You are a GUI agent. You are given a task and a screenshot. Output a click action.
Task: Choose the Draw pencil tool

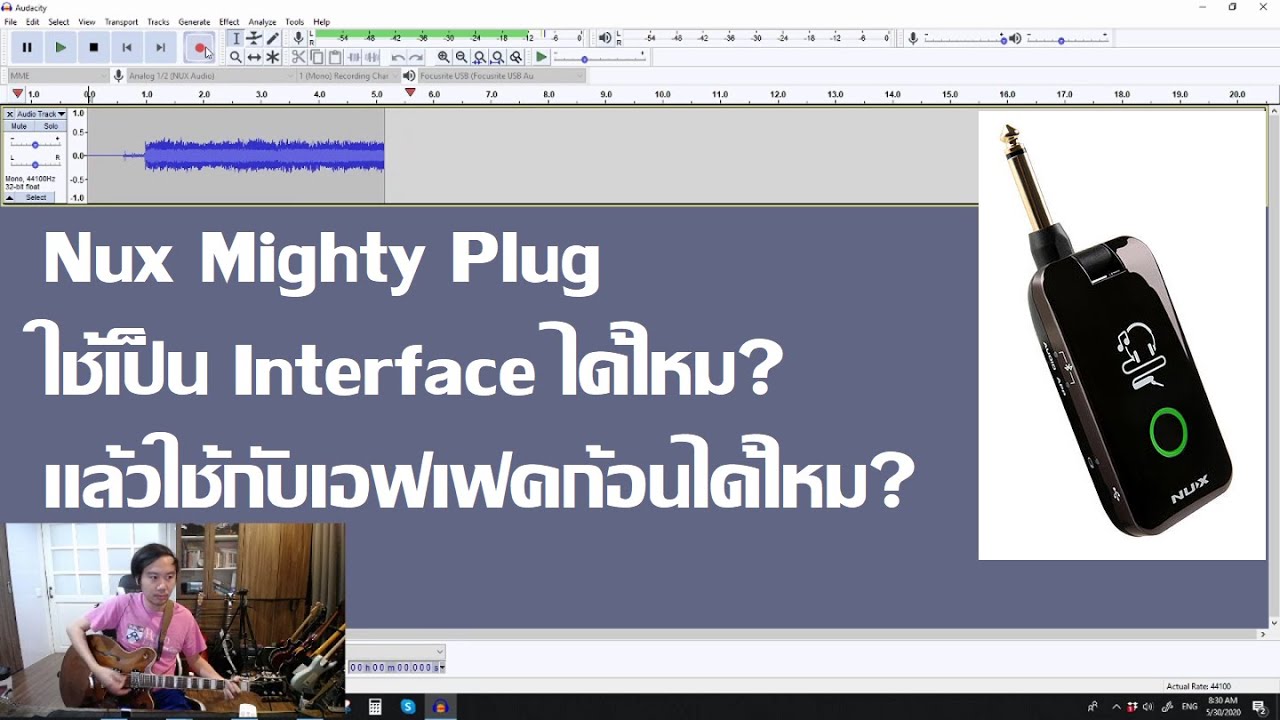[x=272, y=38]
